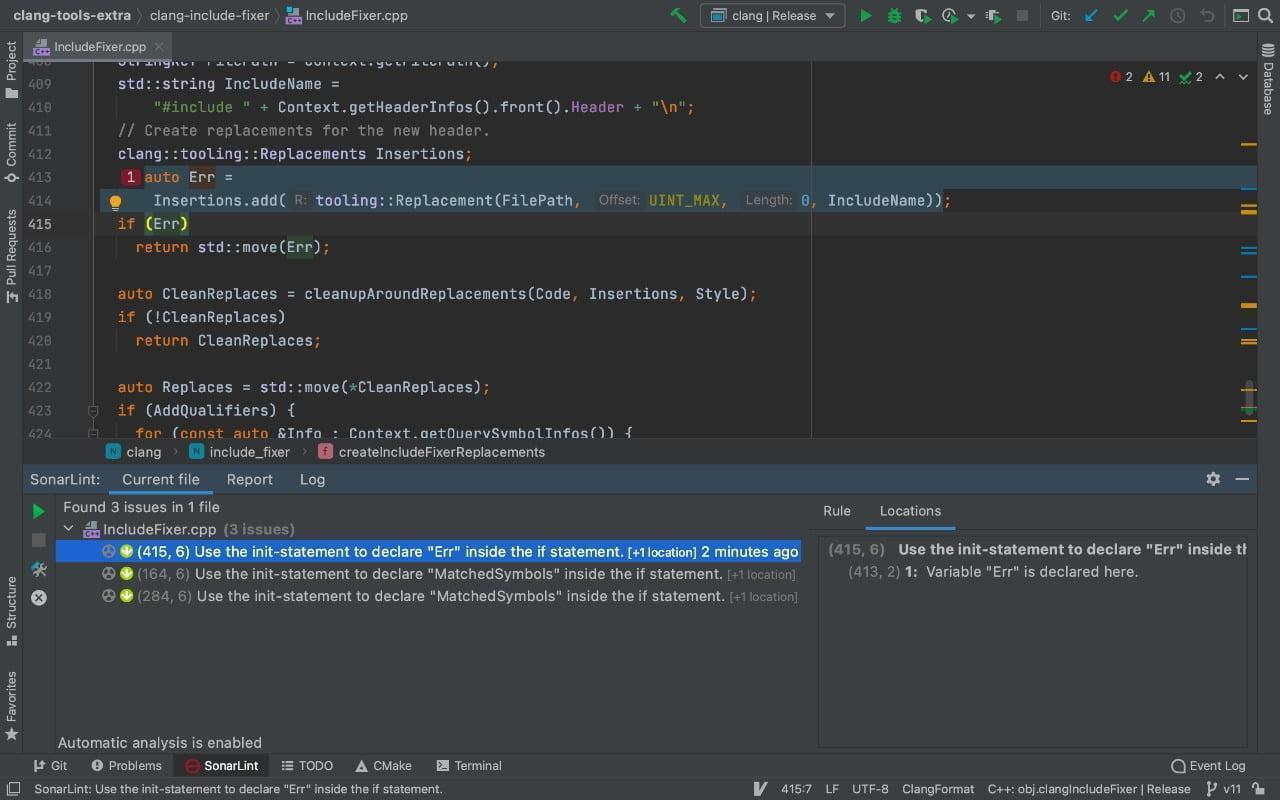1280x800 pixels.
Task: Open the clang | Release configuration dropdown
Action: 772,16
